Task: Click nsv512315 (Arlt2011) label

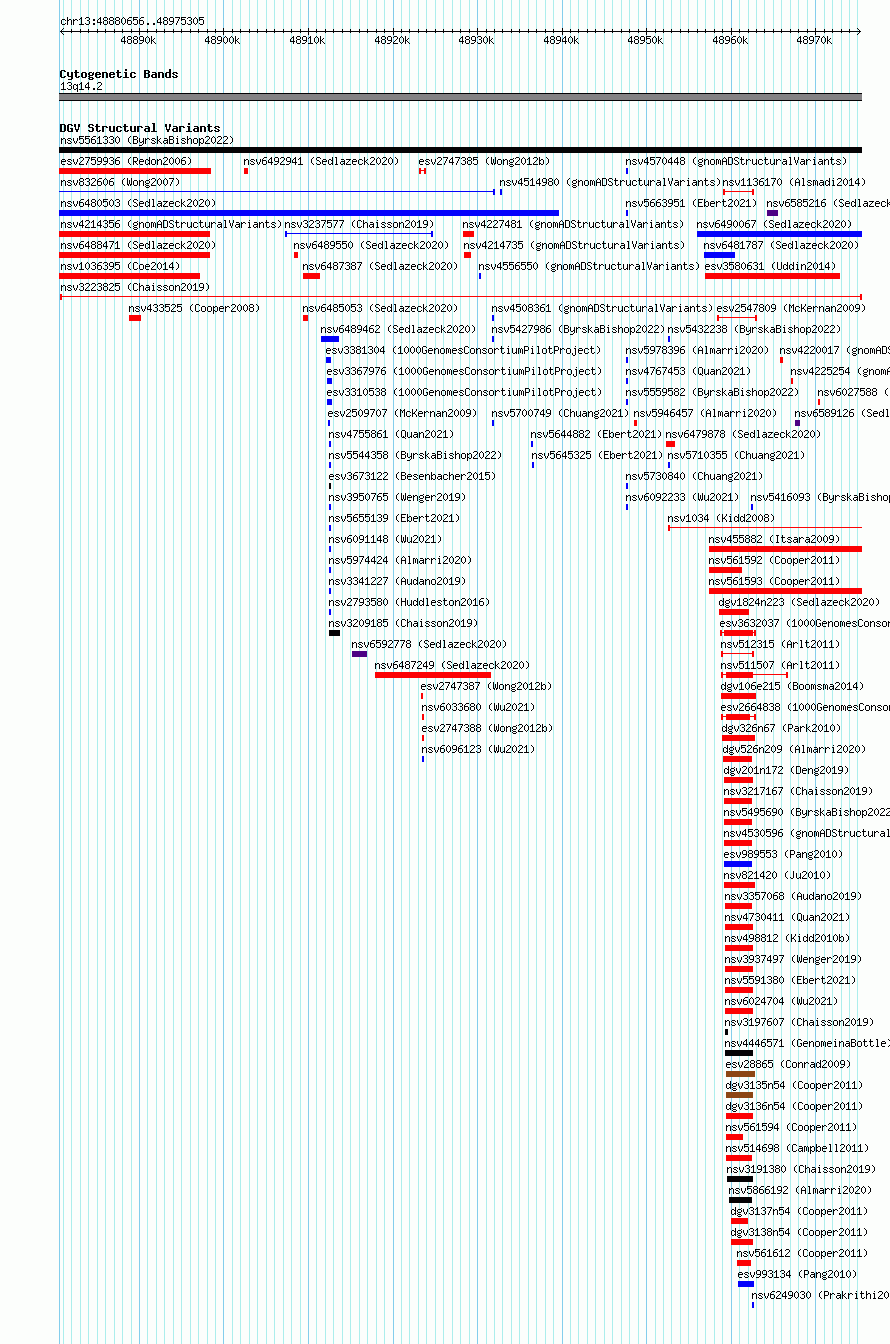Action: [781, 644]
